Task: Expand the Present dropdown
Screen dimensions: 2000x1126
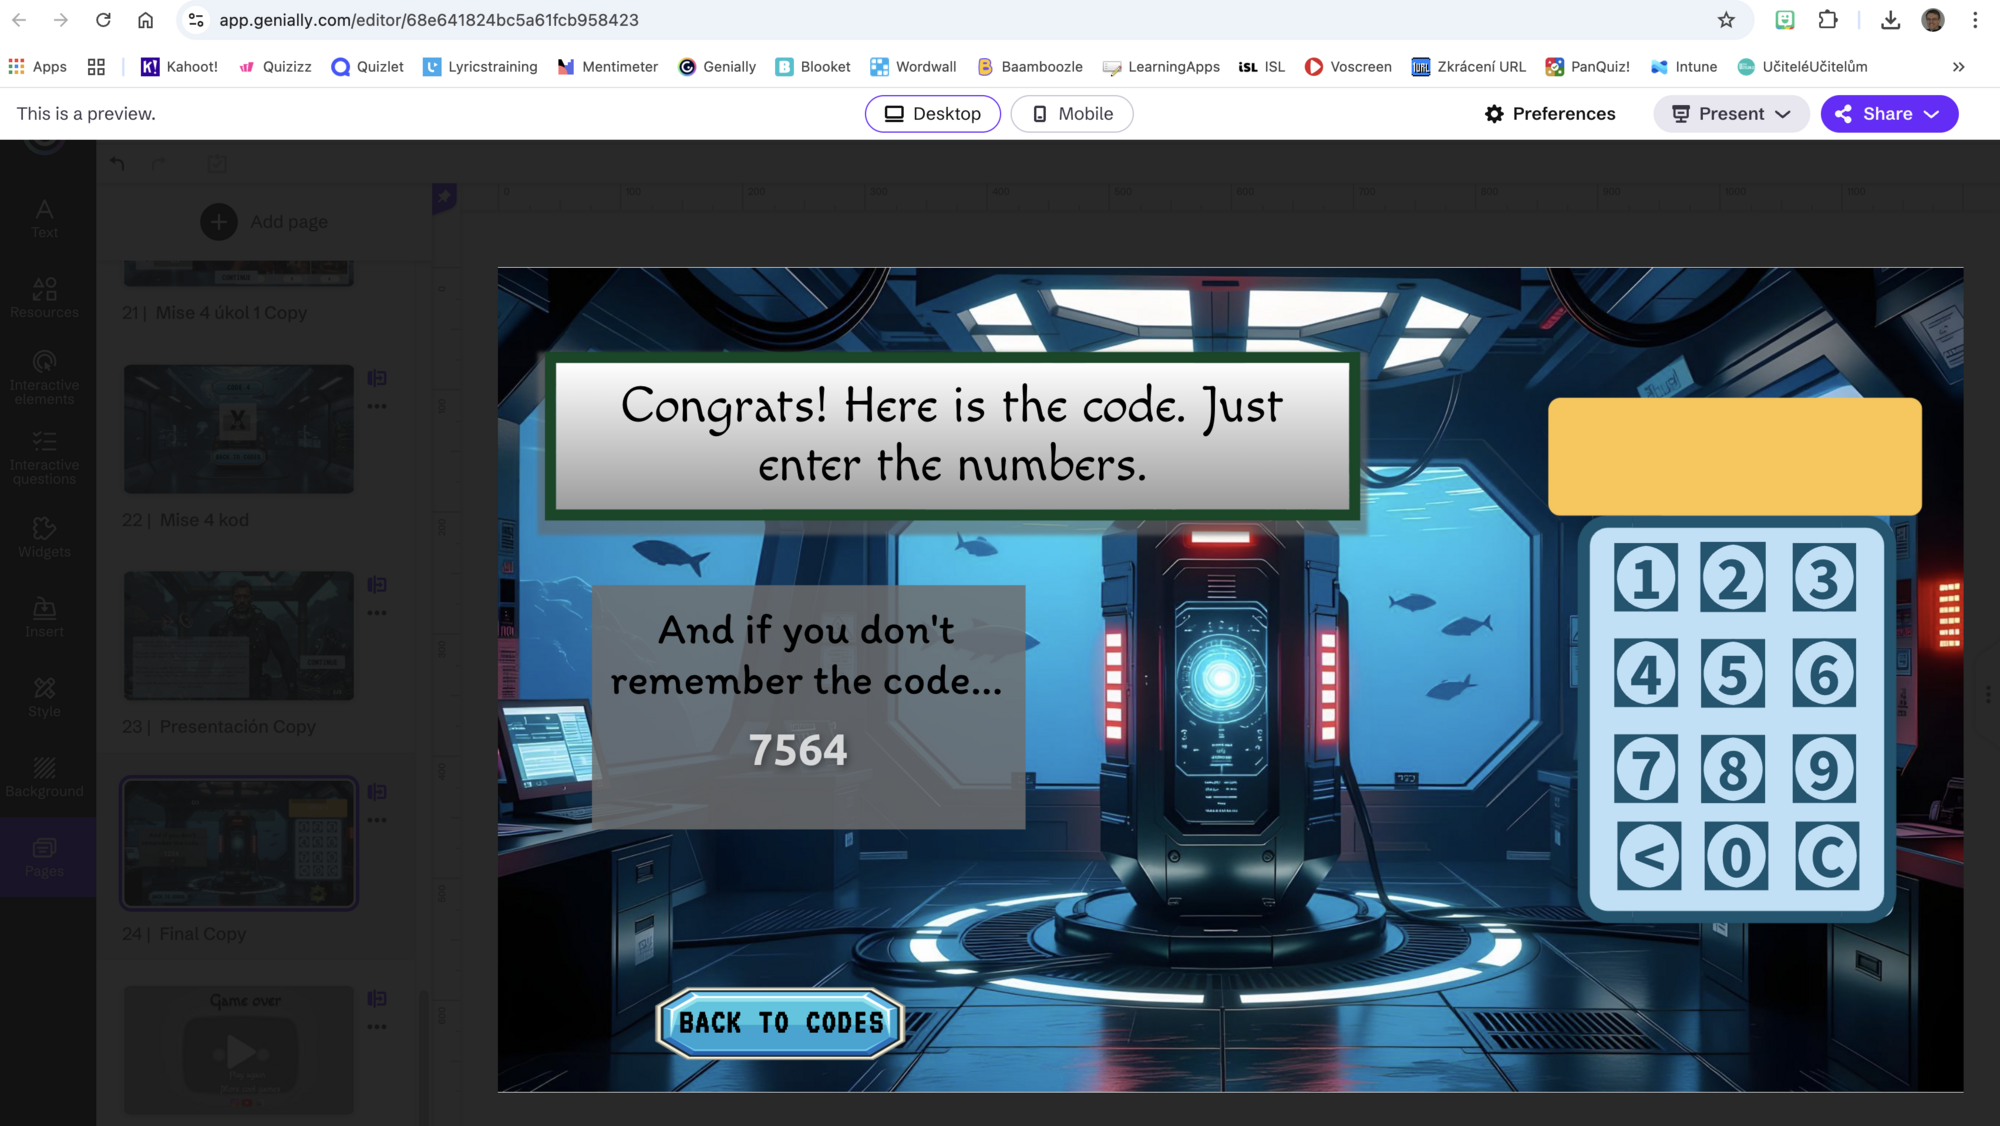Action: click(x=1731, y=114)
